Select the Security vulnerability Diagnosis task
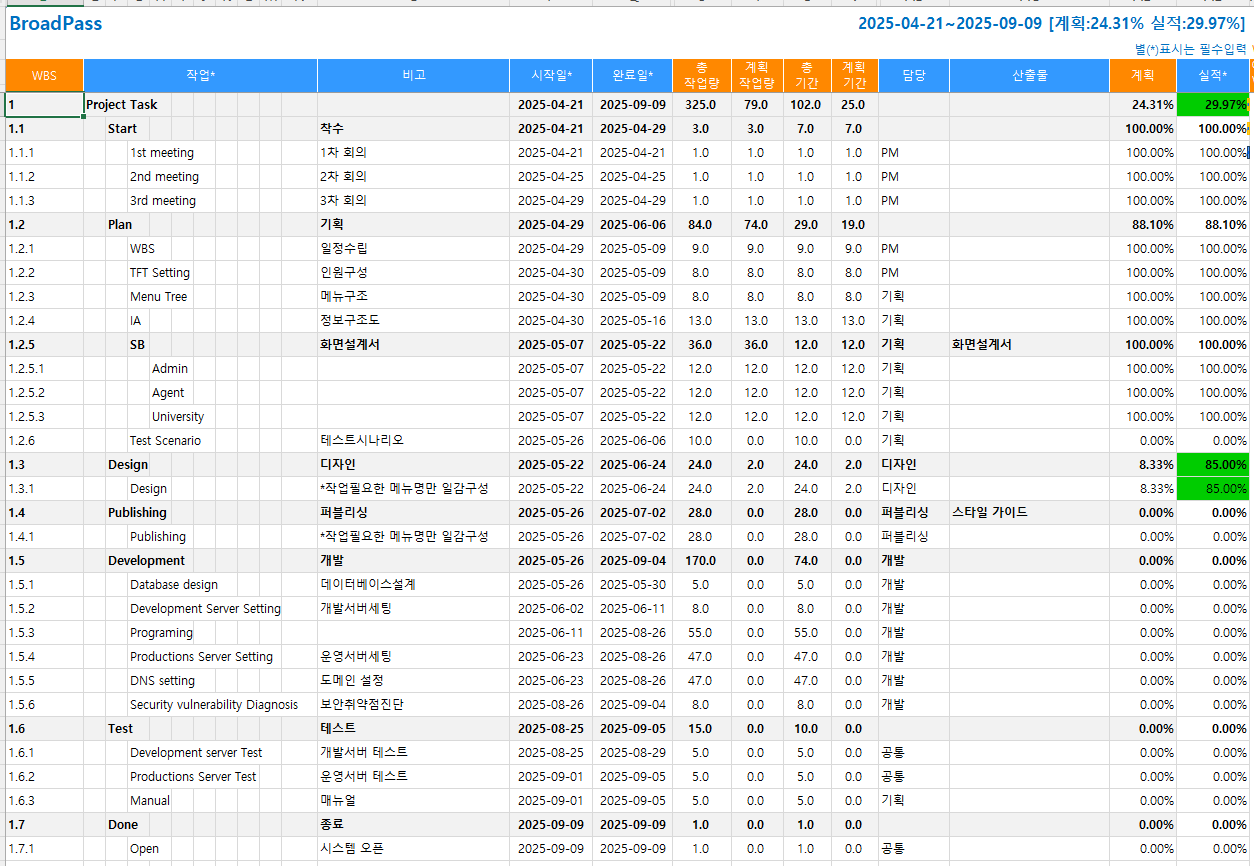The height and width of the screenshot is (866, 1254). point(214,705)
